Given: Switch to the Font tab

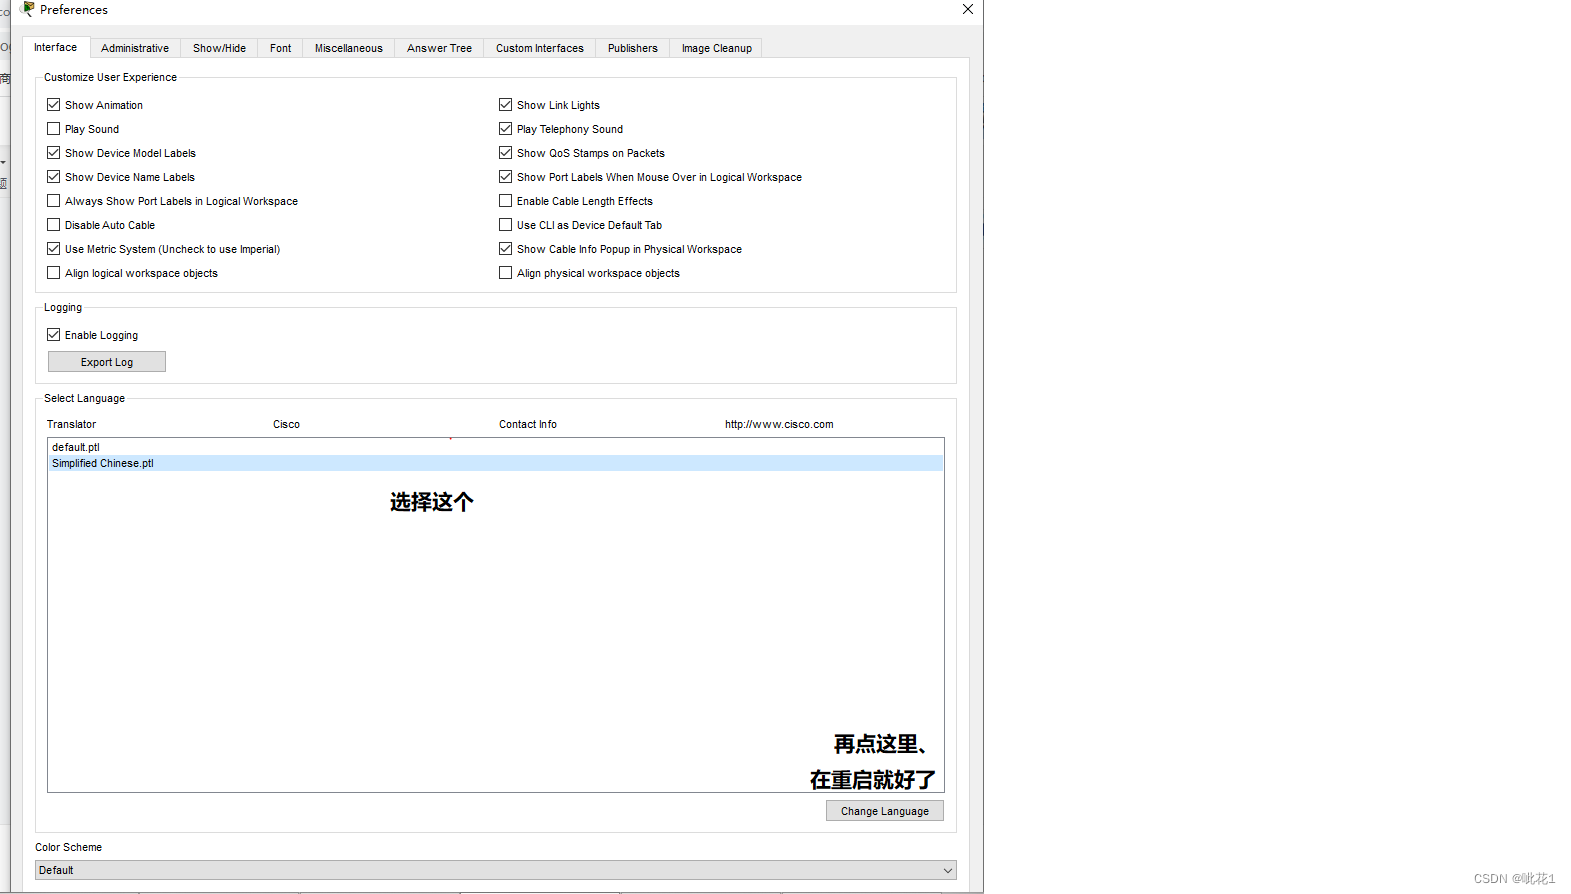Looking at the screenshot, I should click(280, 48).
